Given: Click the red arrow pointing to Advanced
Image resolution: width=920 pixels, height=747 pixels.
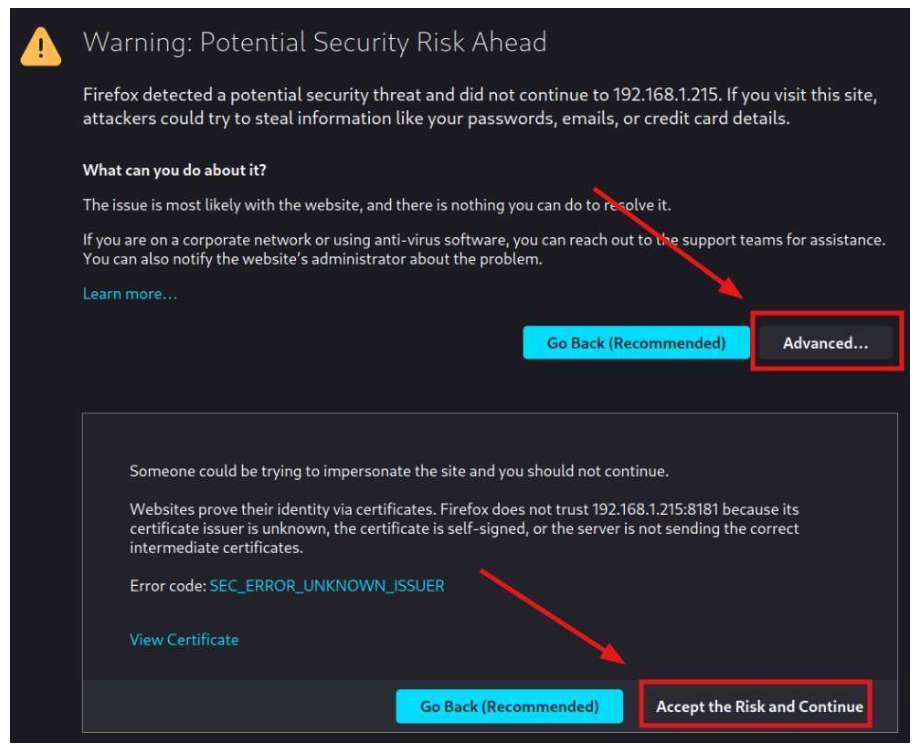Looking at the screenshot, I should coord(669,243).
